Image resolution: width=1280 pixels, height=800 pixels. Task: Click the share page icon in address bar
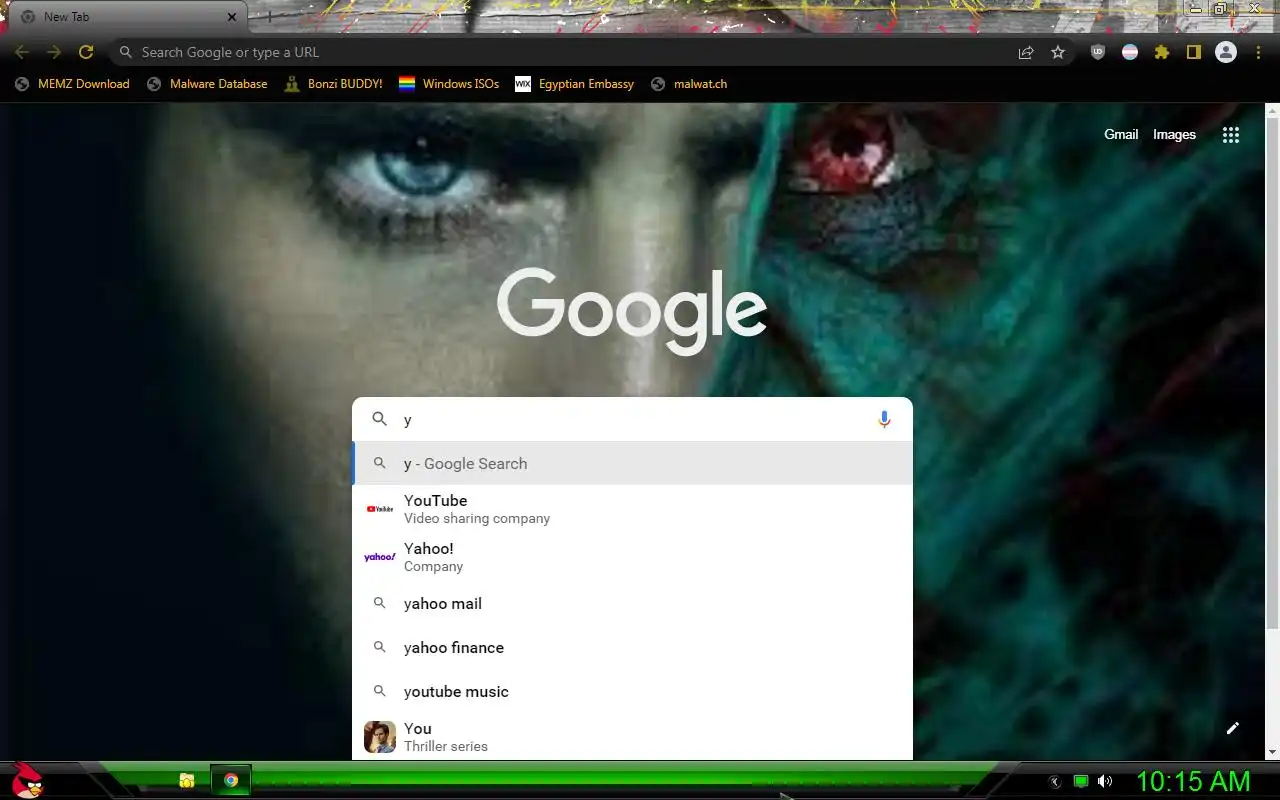pos(1026,52)
